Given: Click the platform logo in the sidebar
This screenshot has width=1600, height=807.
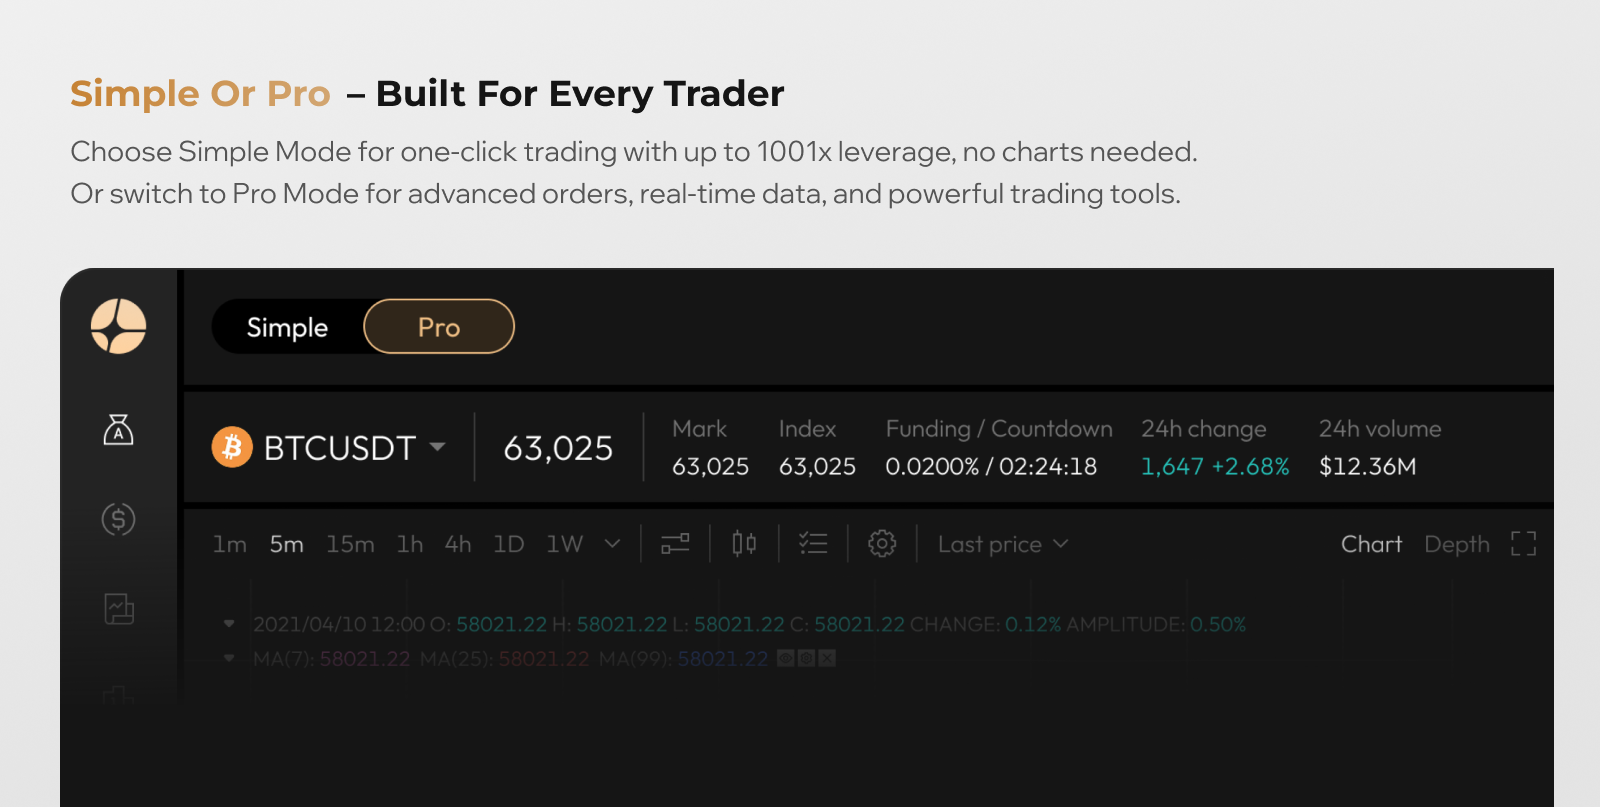Looking at the screenshot, I should point(118,326).
